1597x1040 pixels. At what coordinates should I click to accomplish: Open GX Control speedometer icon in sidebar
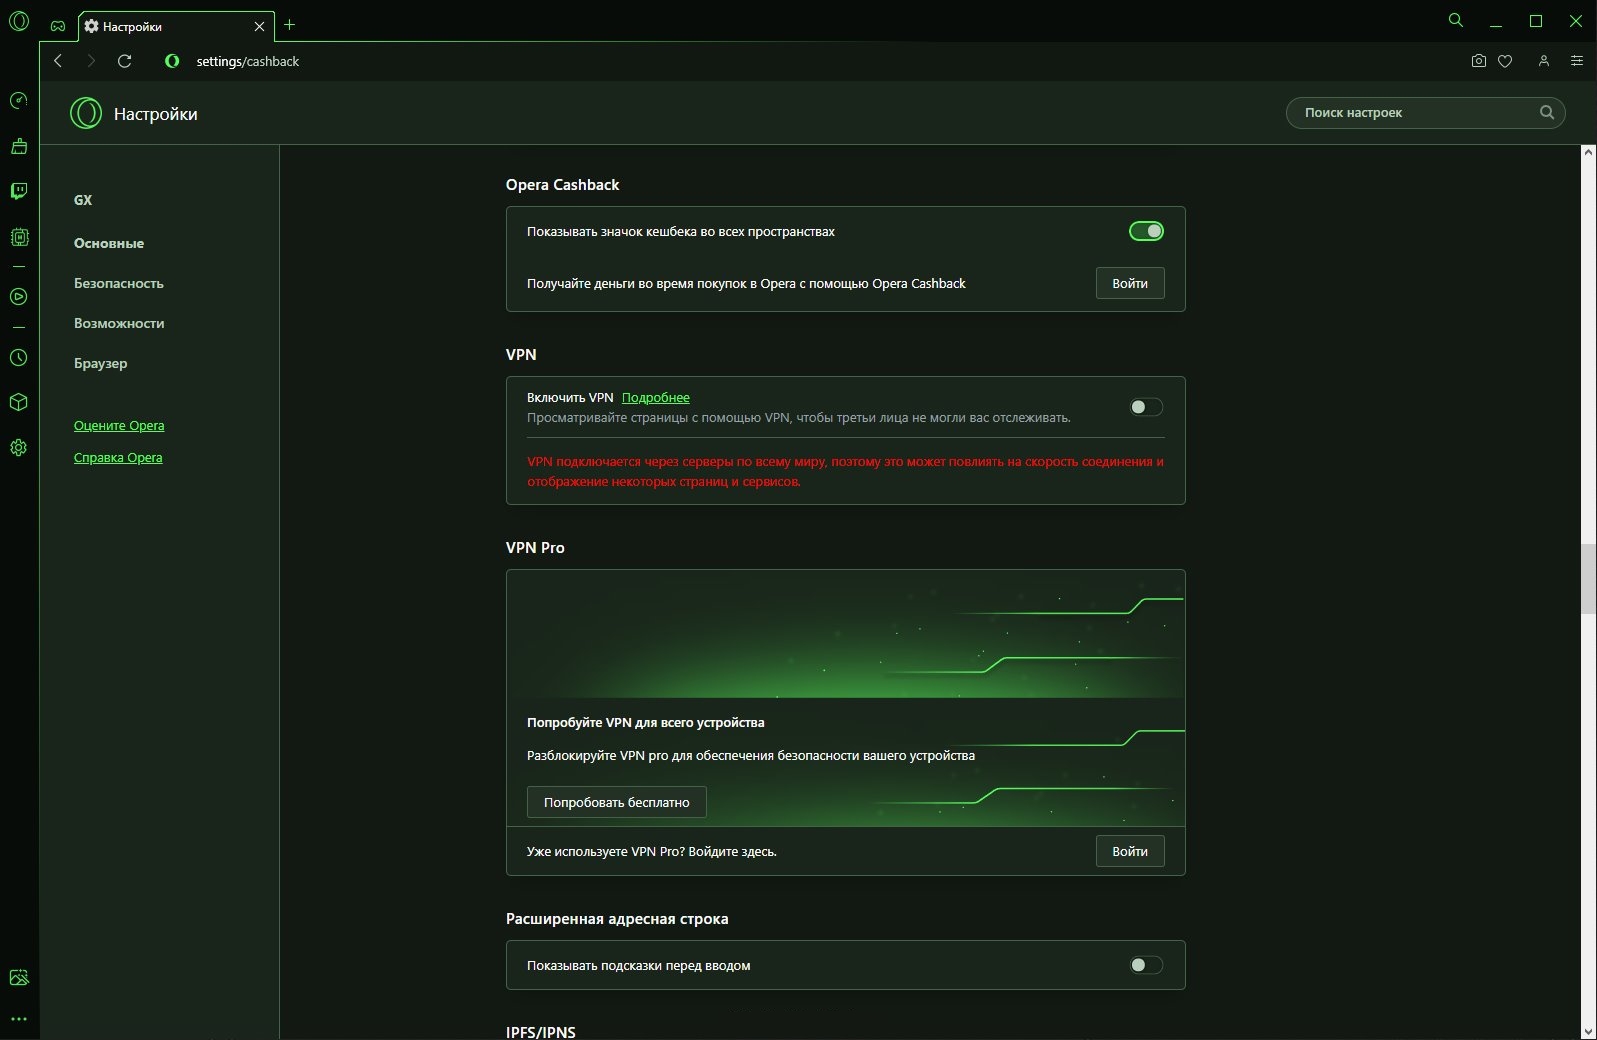coord(18,100)
